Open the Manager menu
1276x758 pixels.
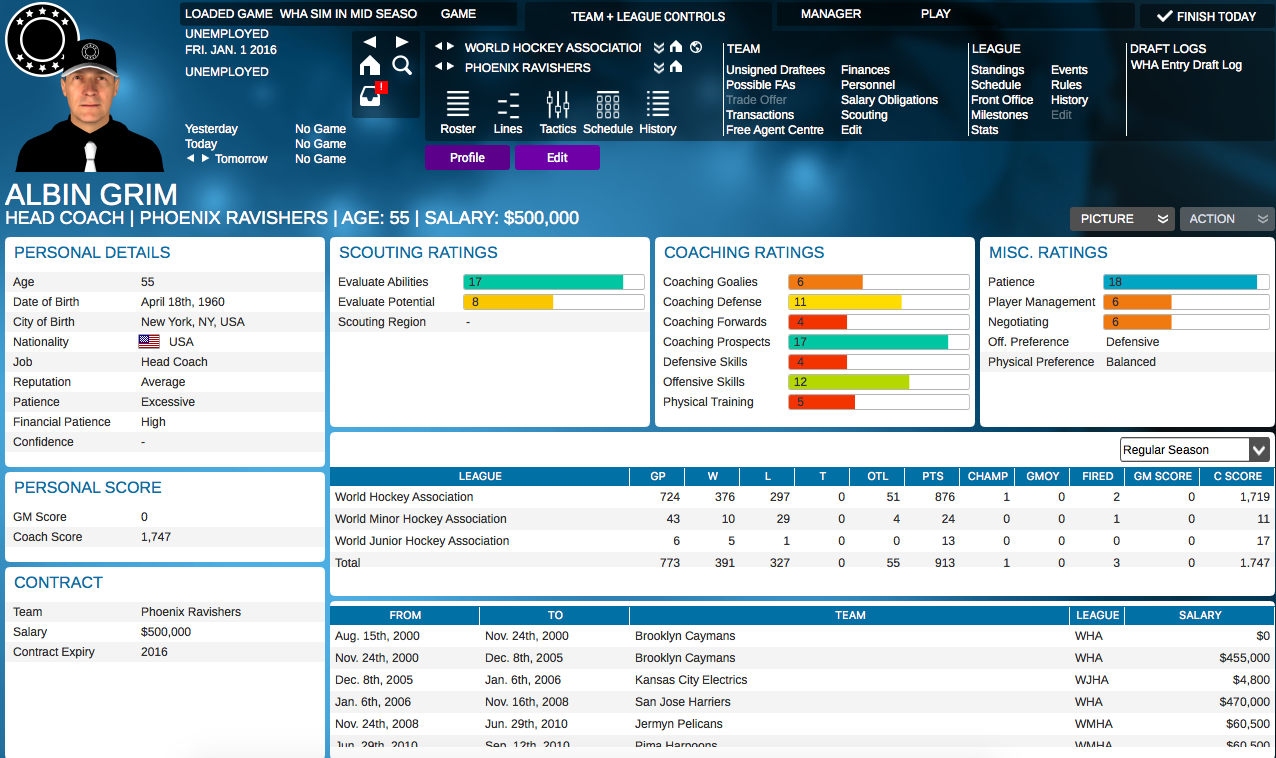(x=831, y=14)
